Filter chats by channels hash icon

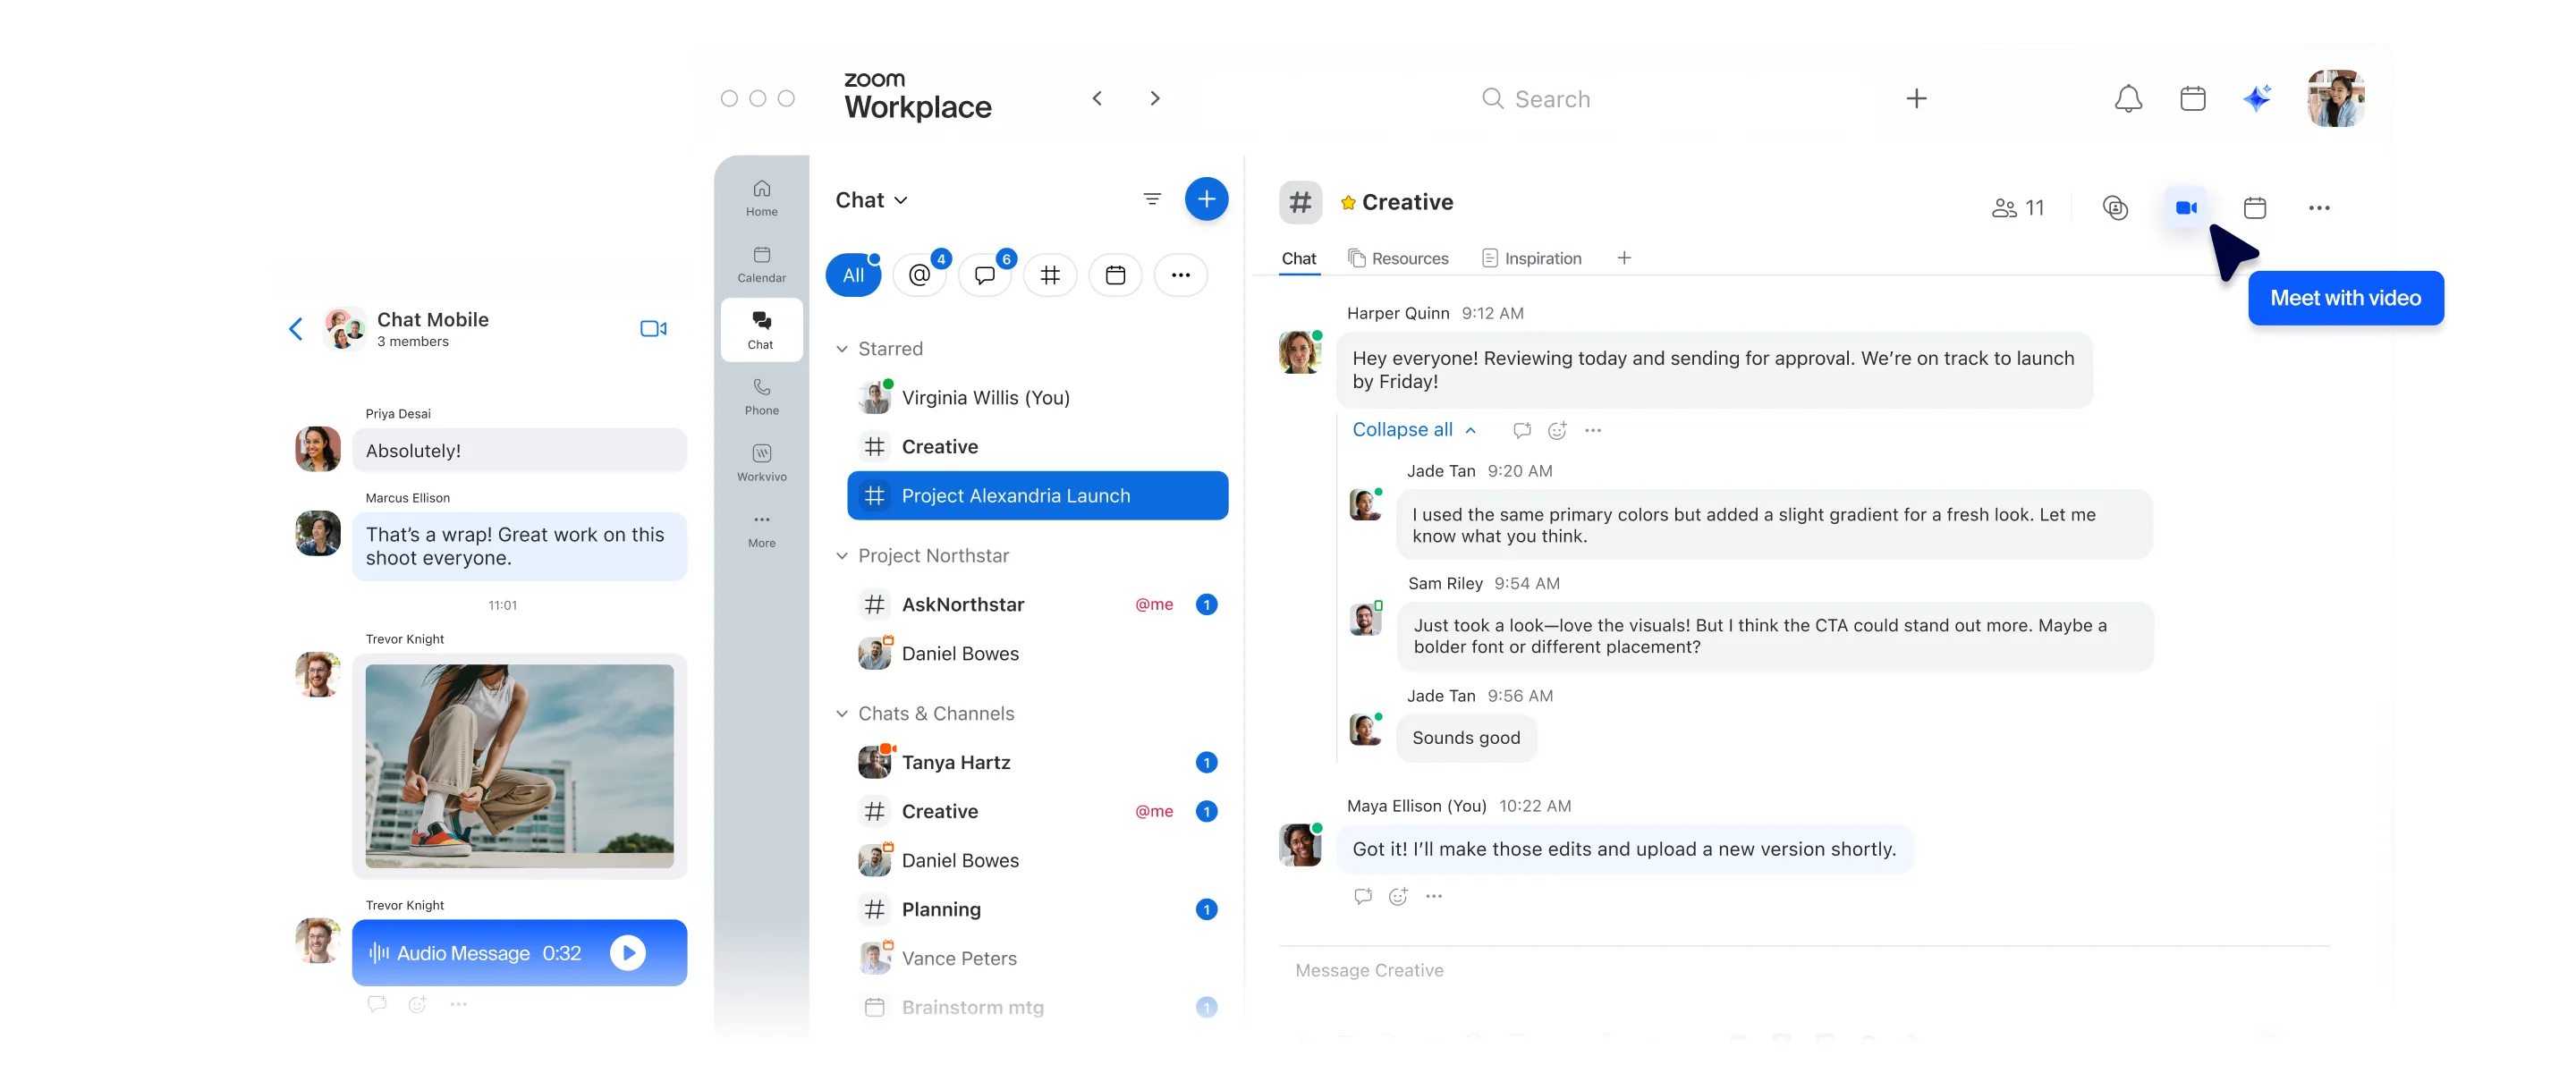(1050, 275)
